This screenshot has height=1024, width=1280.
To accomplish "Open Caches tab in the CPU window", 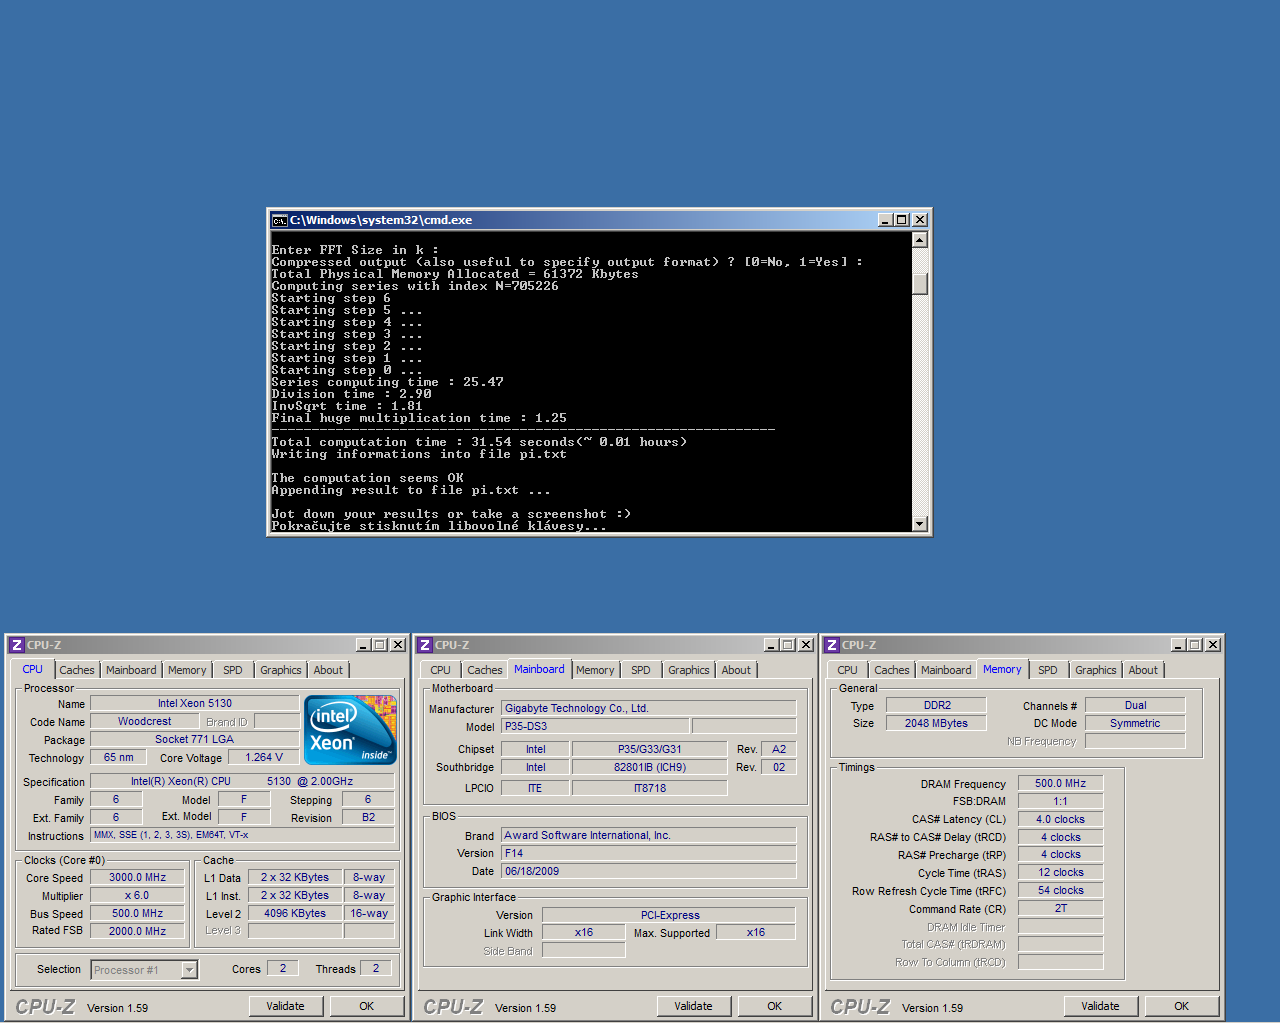I will point(77,670).
